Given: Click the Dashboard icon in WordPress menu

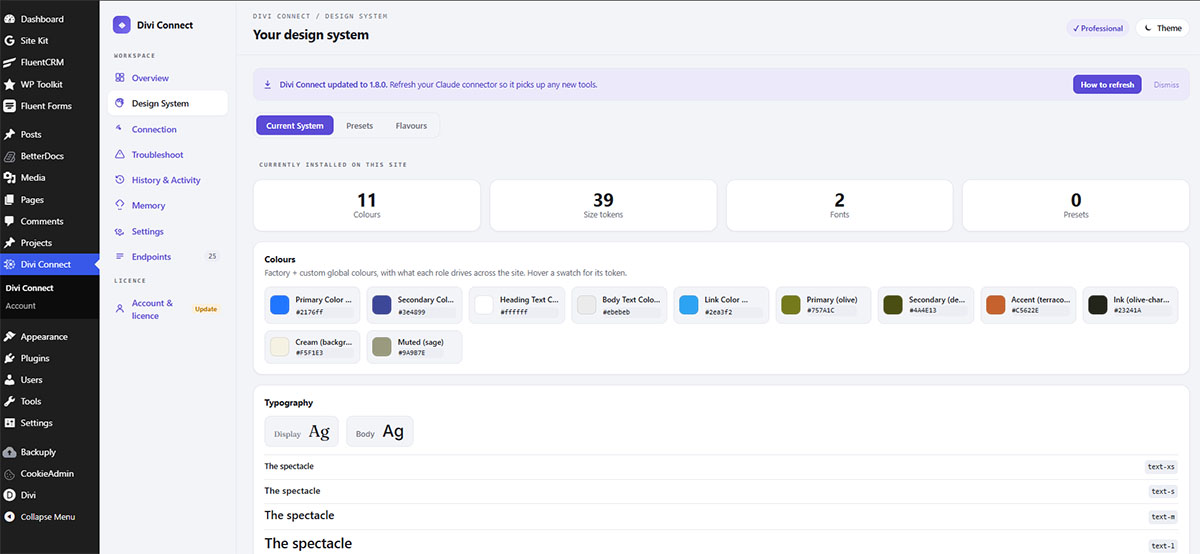Looking at the screenshot, I should click(x=10, y=19).
